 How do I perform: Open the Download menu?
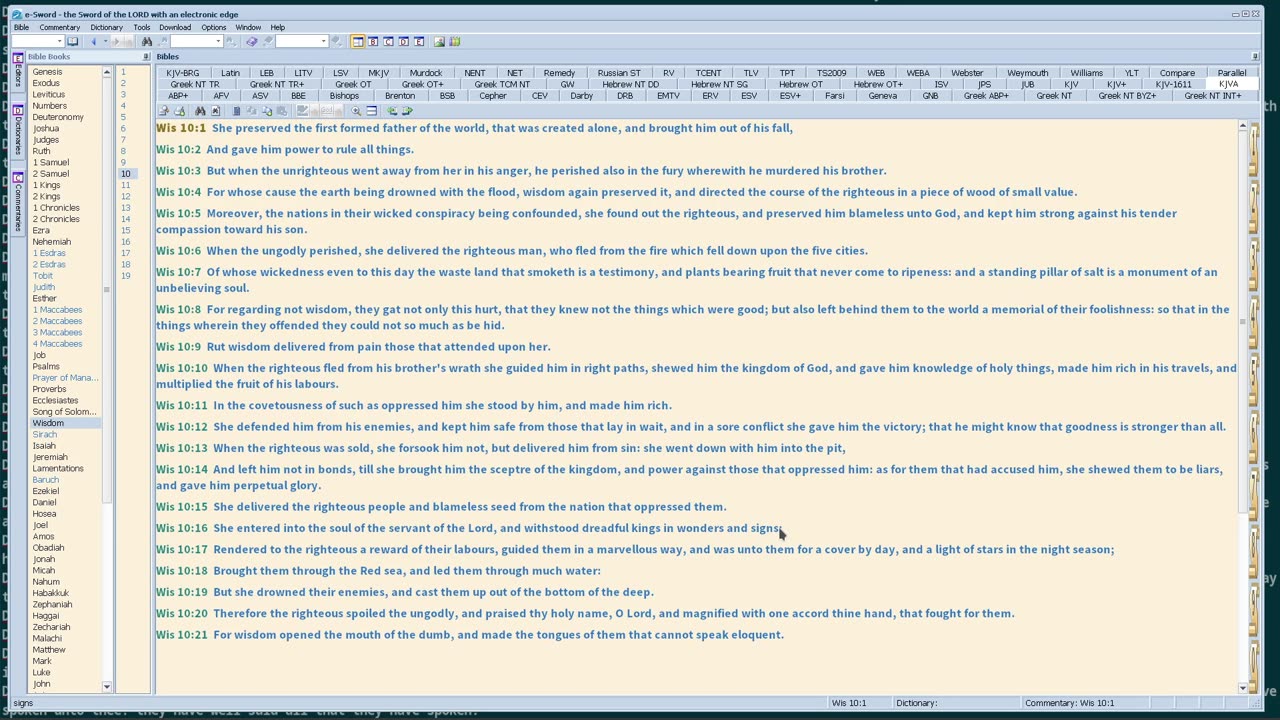(x=175, y=27)
